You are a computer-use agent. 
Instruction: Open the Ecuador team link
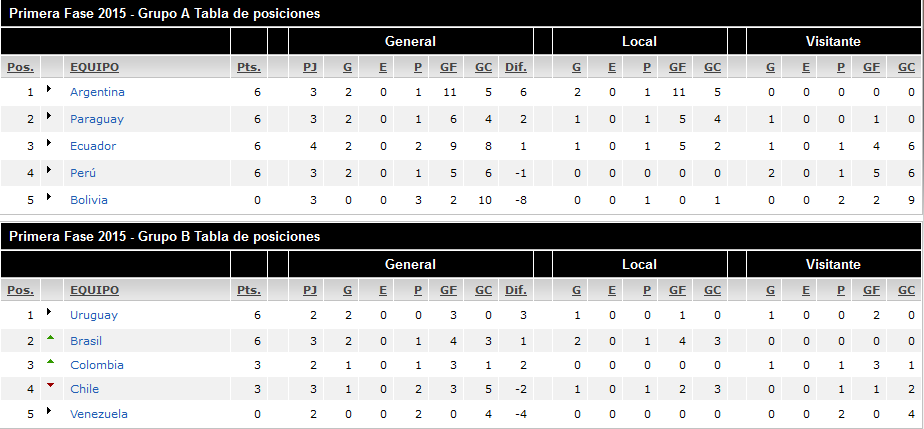(93, 146)
